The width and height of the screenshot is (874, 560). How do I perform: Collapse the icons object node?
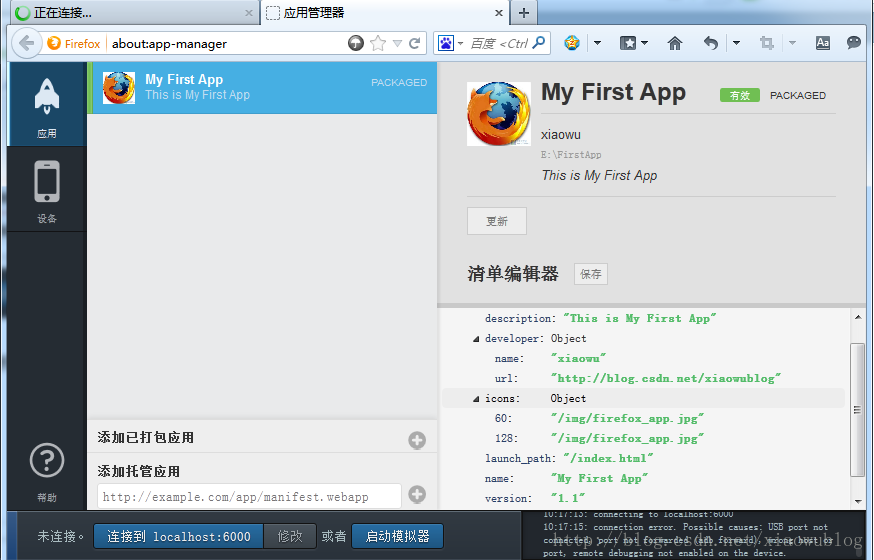point(476,399)
